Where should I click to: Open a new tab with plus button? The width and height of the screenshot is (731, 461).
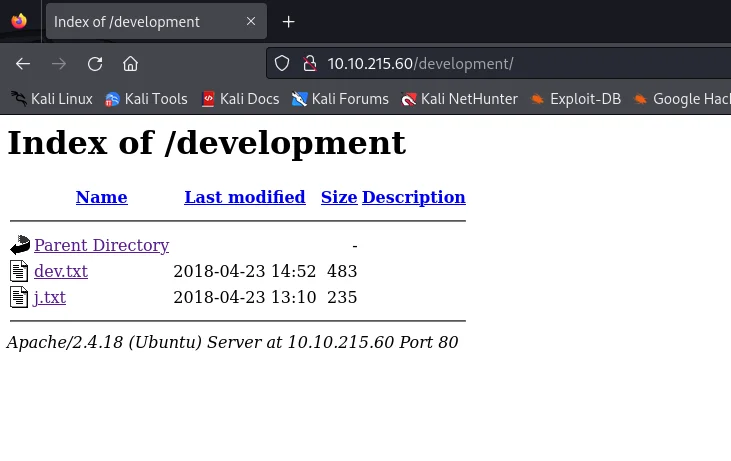289,21
